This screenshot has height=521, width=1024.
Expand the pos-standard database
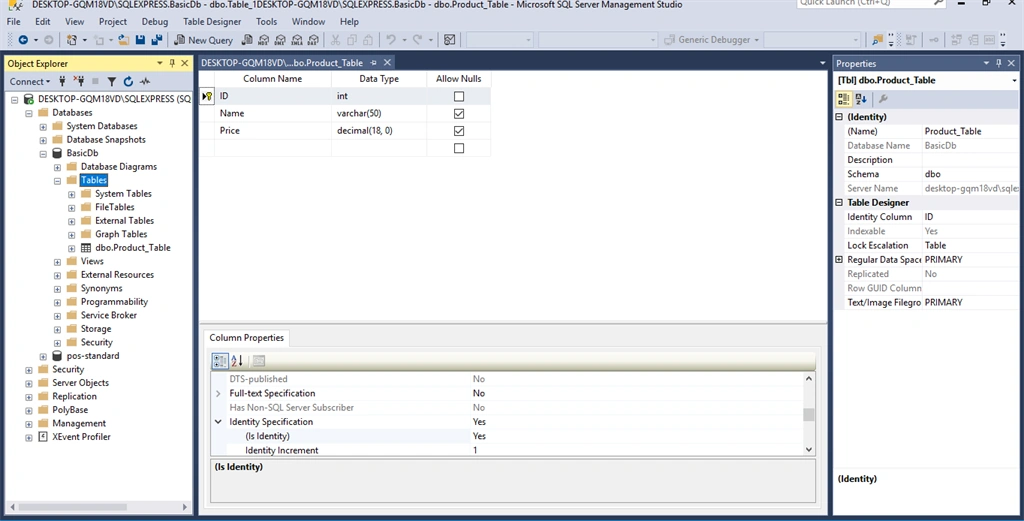43,356
